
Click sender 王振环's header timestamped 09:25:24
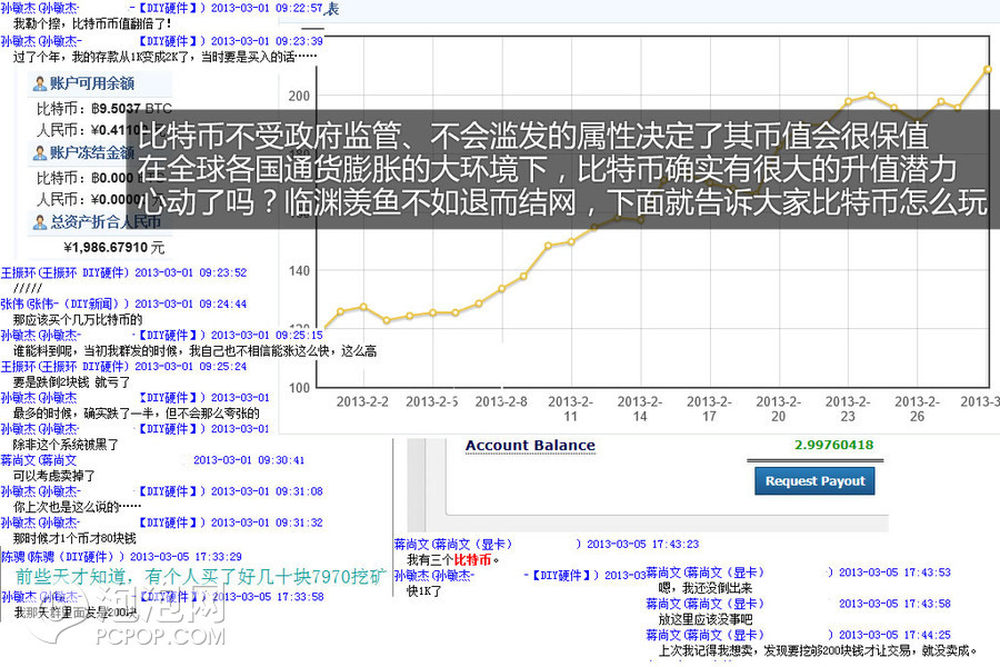tap(124, 367)
